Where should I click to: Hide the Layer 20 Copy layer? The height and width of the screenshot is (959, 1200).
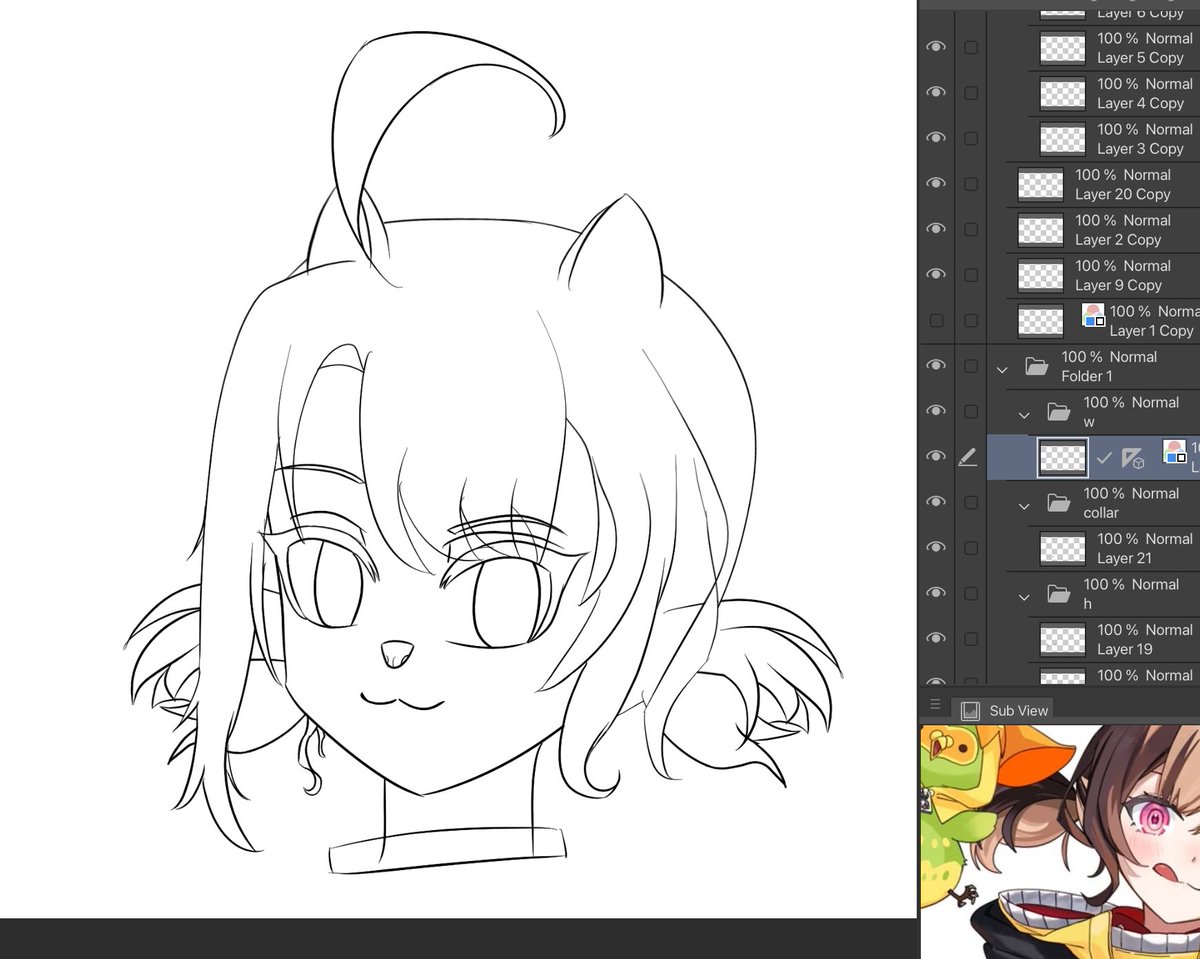pos(936,183)
